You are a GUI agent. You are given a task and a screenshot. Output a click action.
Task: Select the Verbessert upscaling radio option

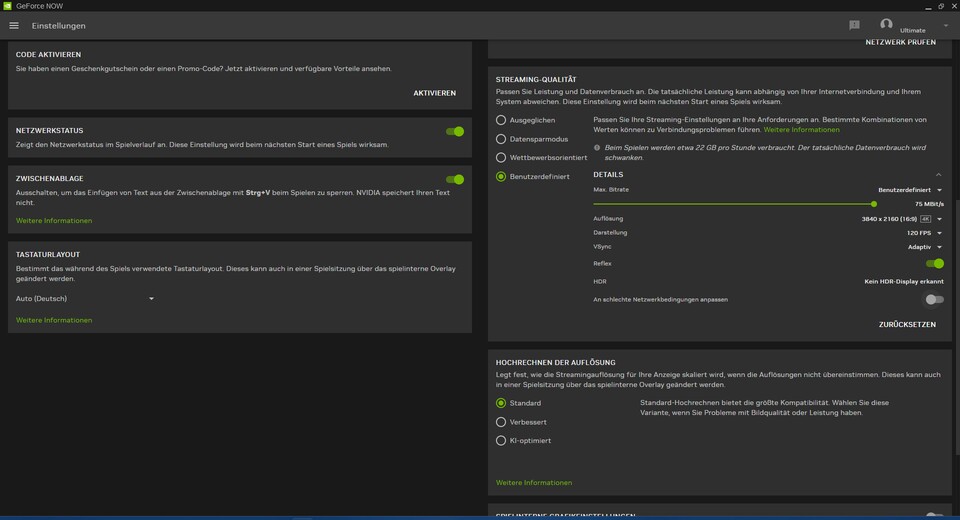coord(501,422)
